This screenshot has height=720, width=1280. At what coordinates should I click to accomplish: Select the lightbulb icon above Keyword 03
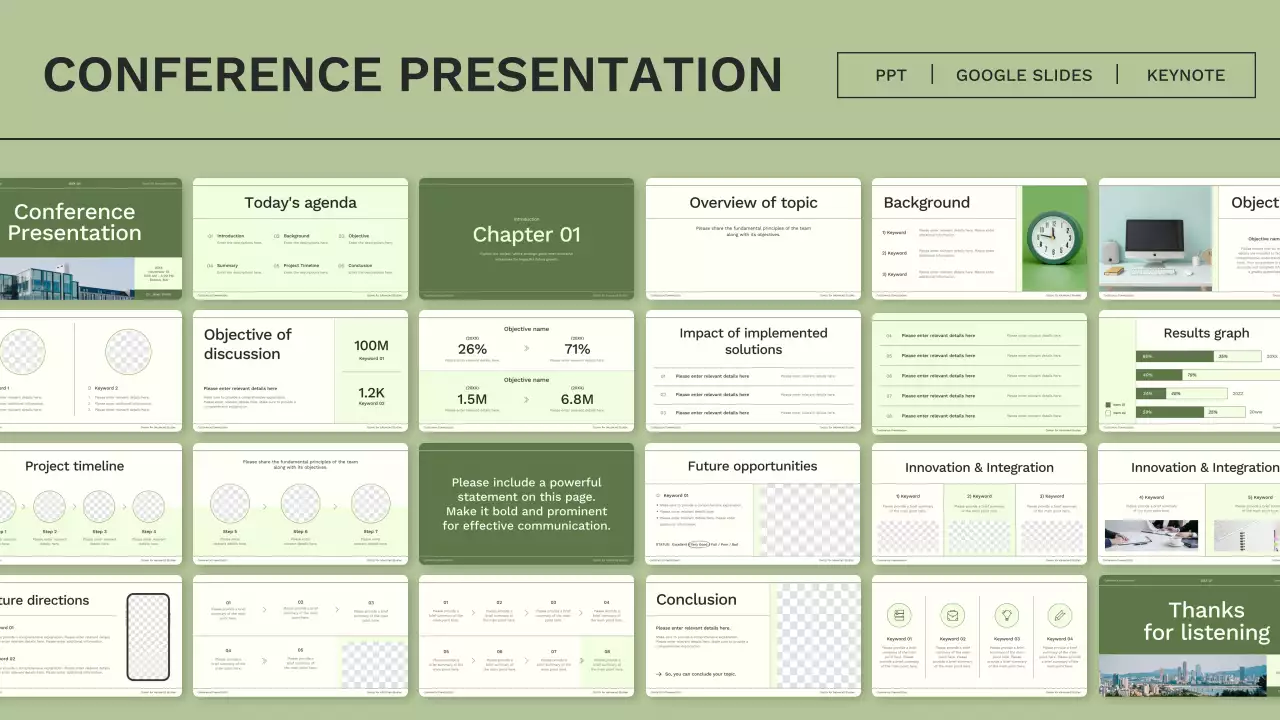1007,615
